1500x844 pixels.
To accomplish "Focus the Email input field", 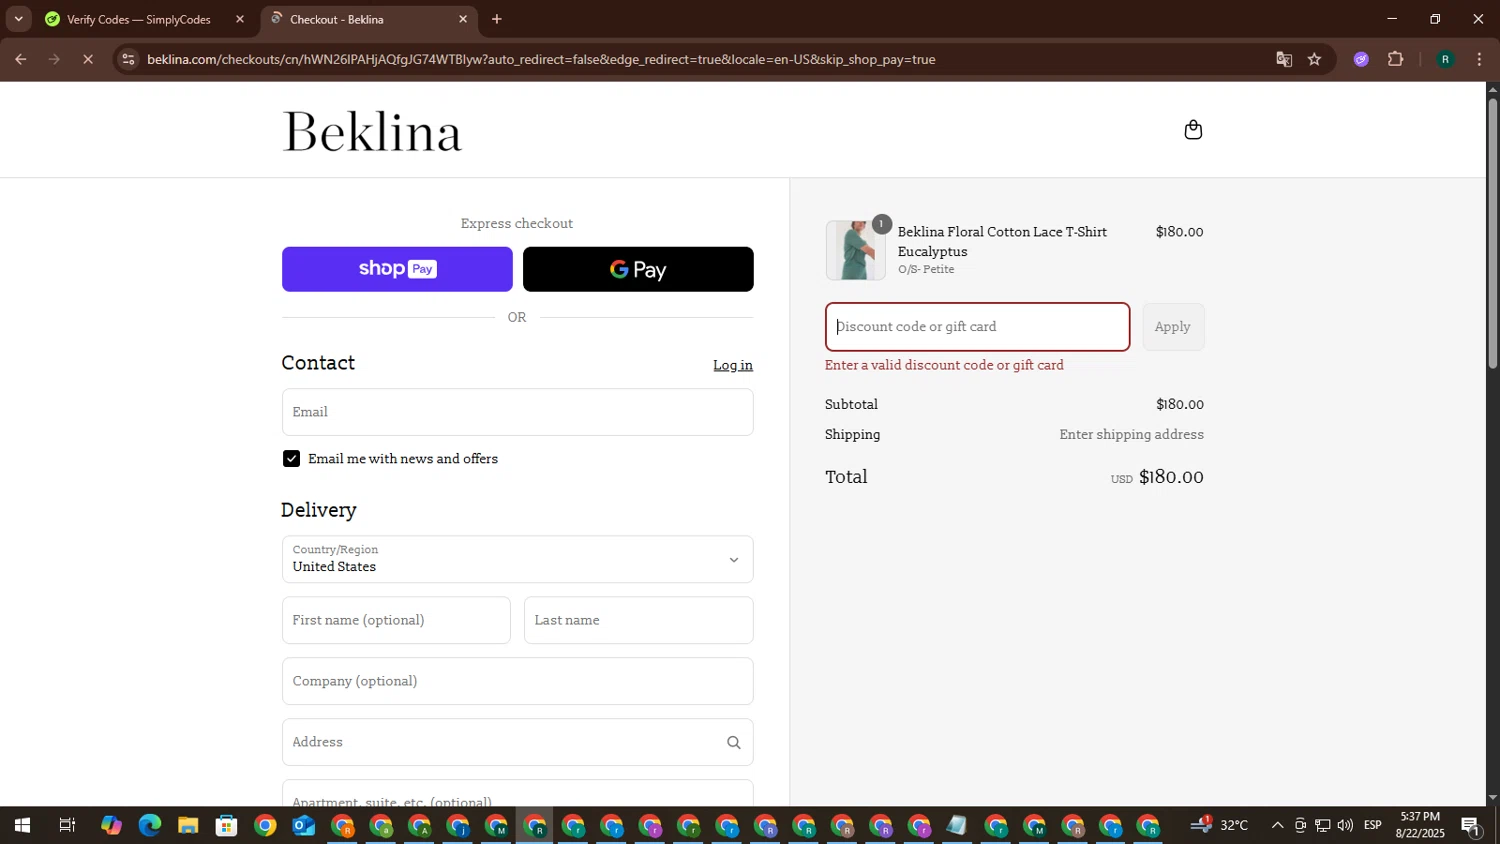I will point(517,412).
